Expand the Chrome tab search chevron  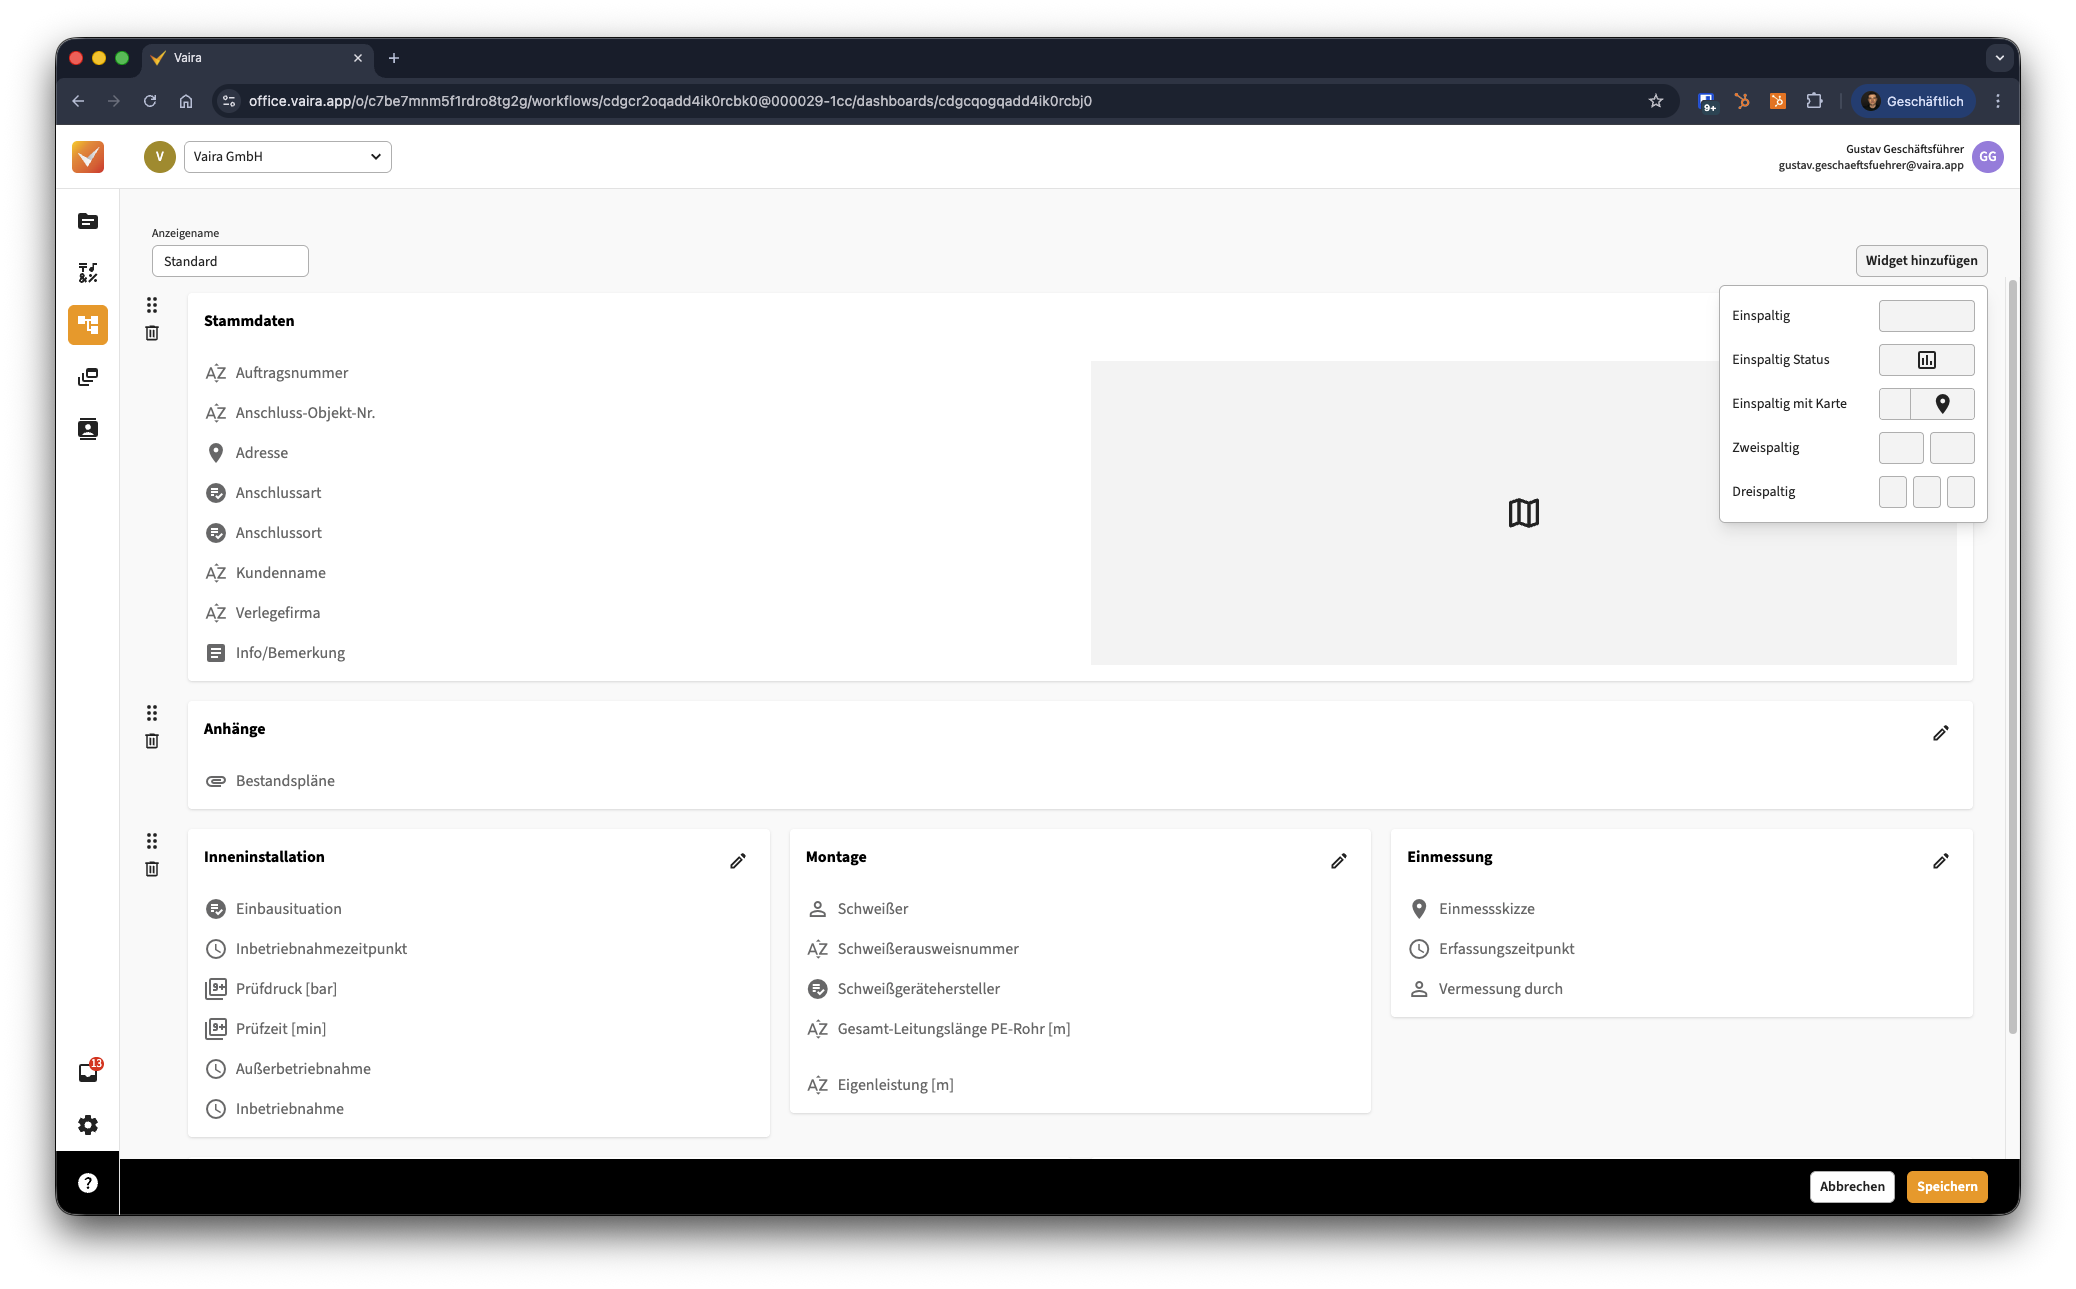pyautogui.click(x=1999, y=58)
